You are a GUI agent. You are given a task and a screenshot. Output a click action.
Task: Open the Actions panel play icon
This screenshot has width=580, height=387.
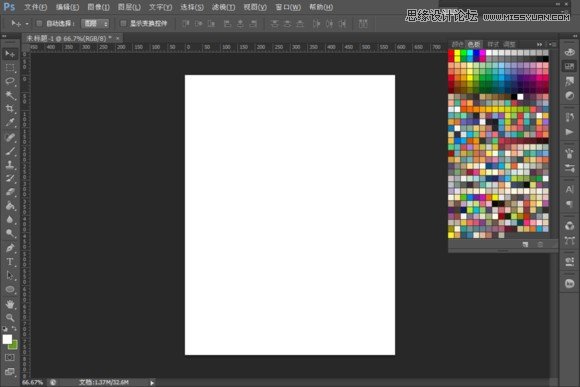pos(569,132)
